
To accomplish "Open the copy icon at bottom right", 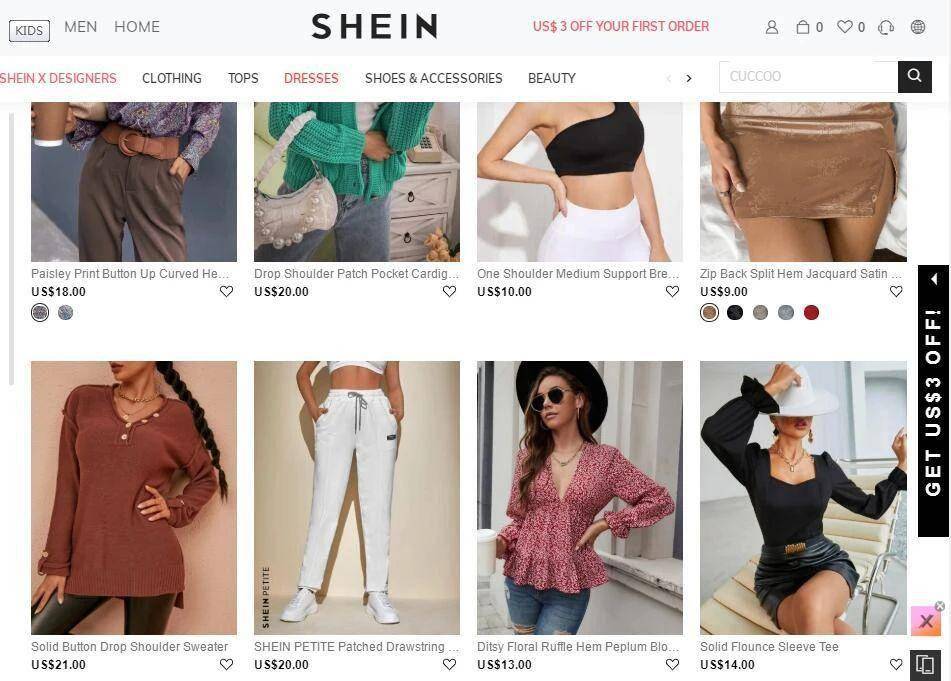I will tap(924, 664).
